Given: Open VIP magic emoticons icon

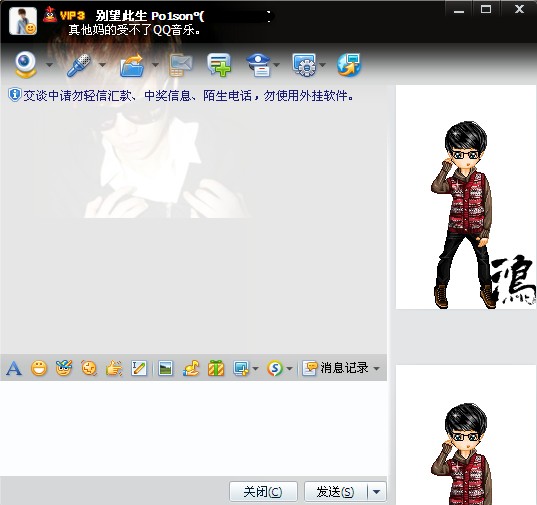Looking at the screenshot, I should pos(64,368).
